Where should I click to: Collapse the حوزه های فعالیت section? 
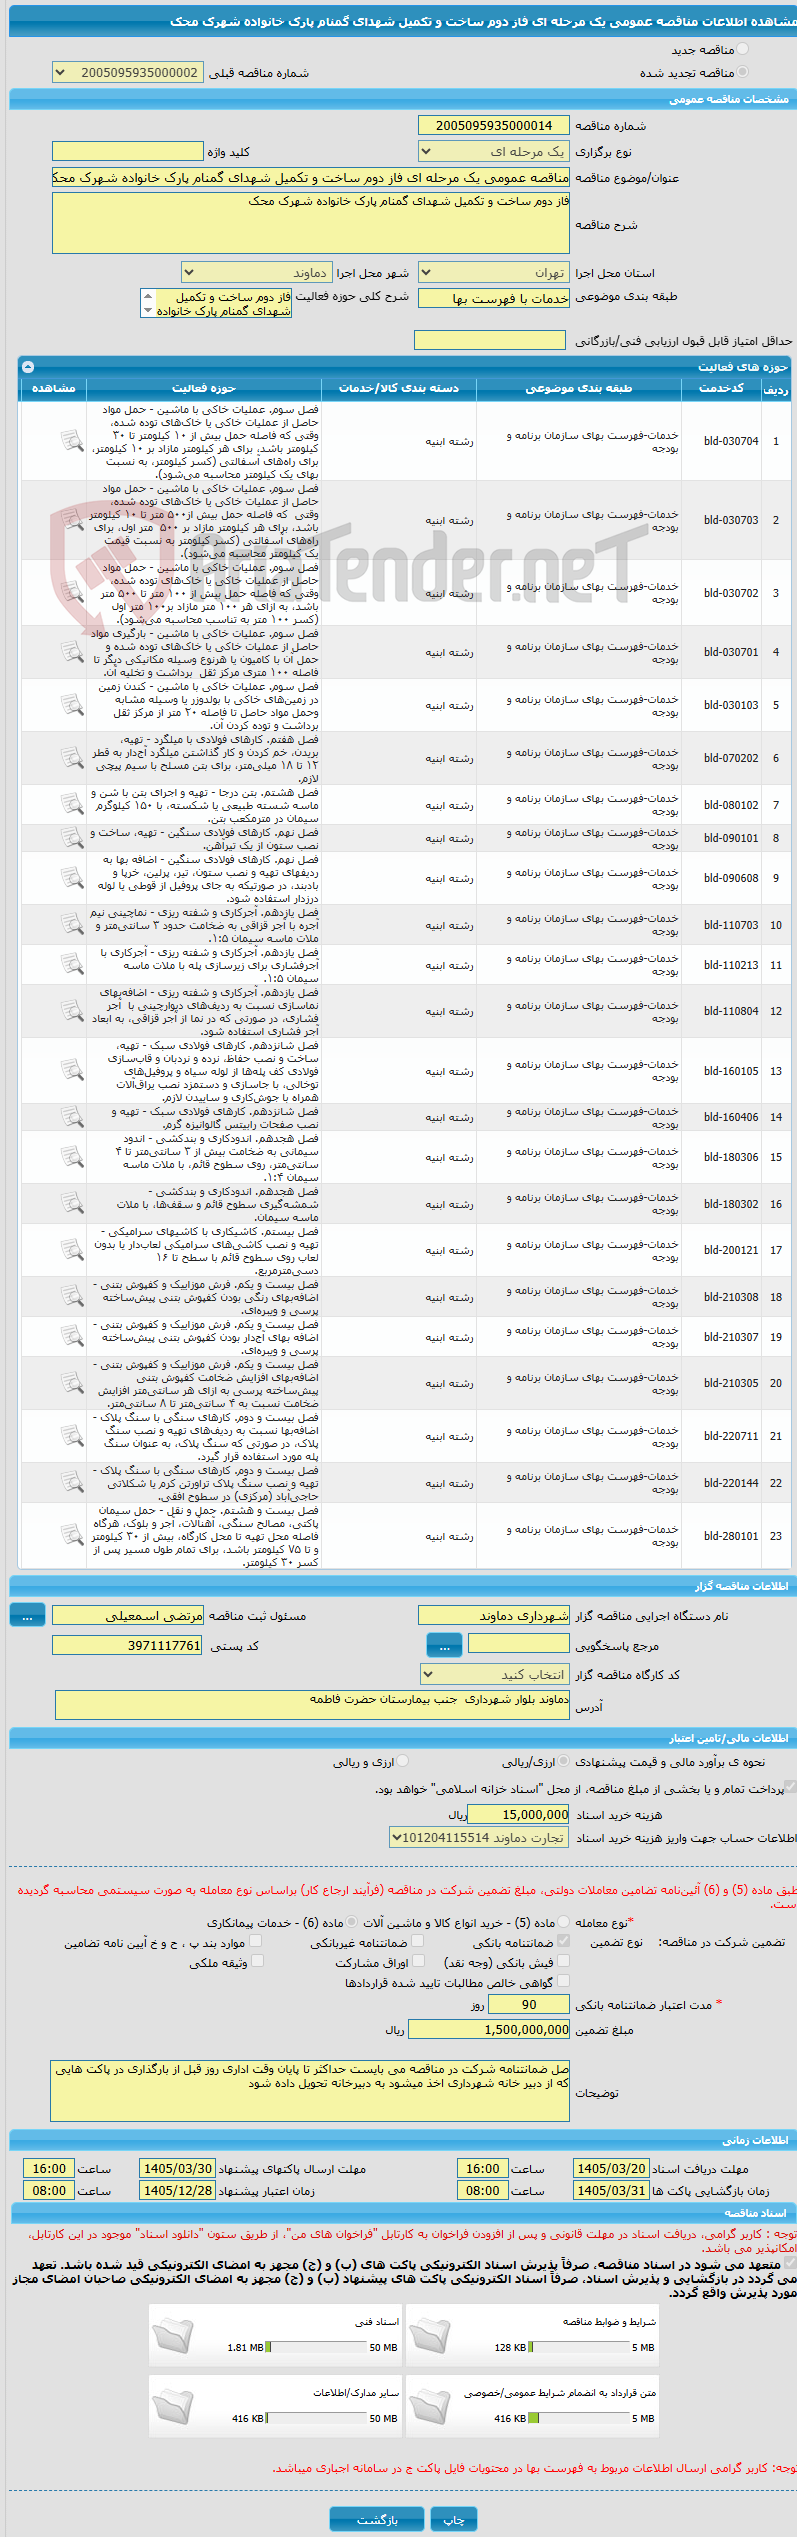(28, 367)
